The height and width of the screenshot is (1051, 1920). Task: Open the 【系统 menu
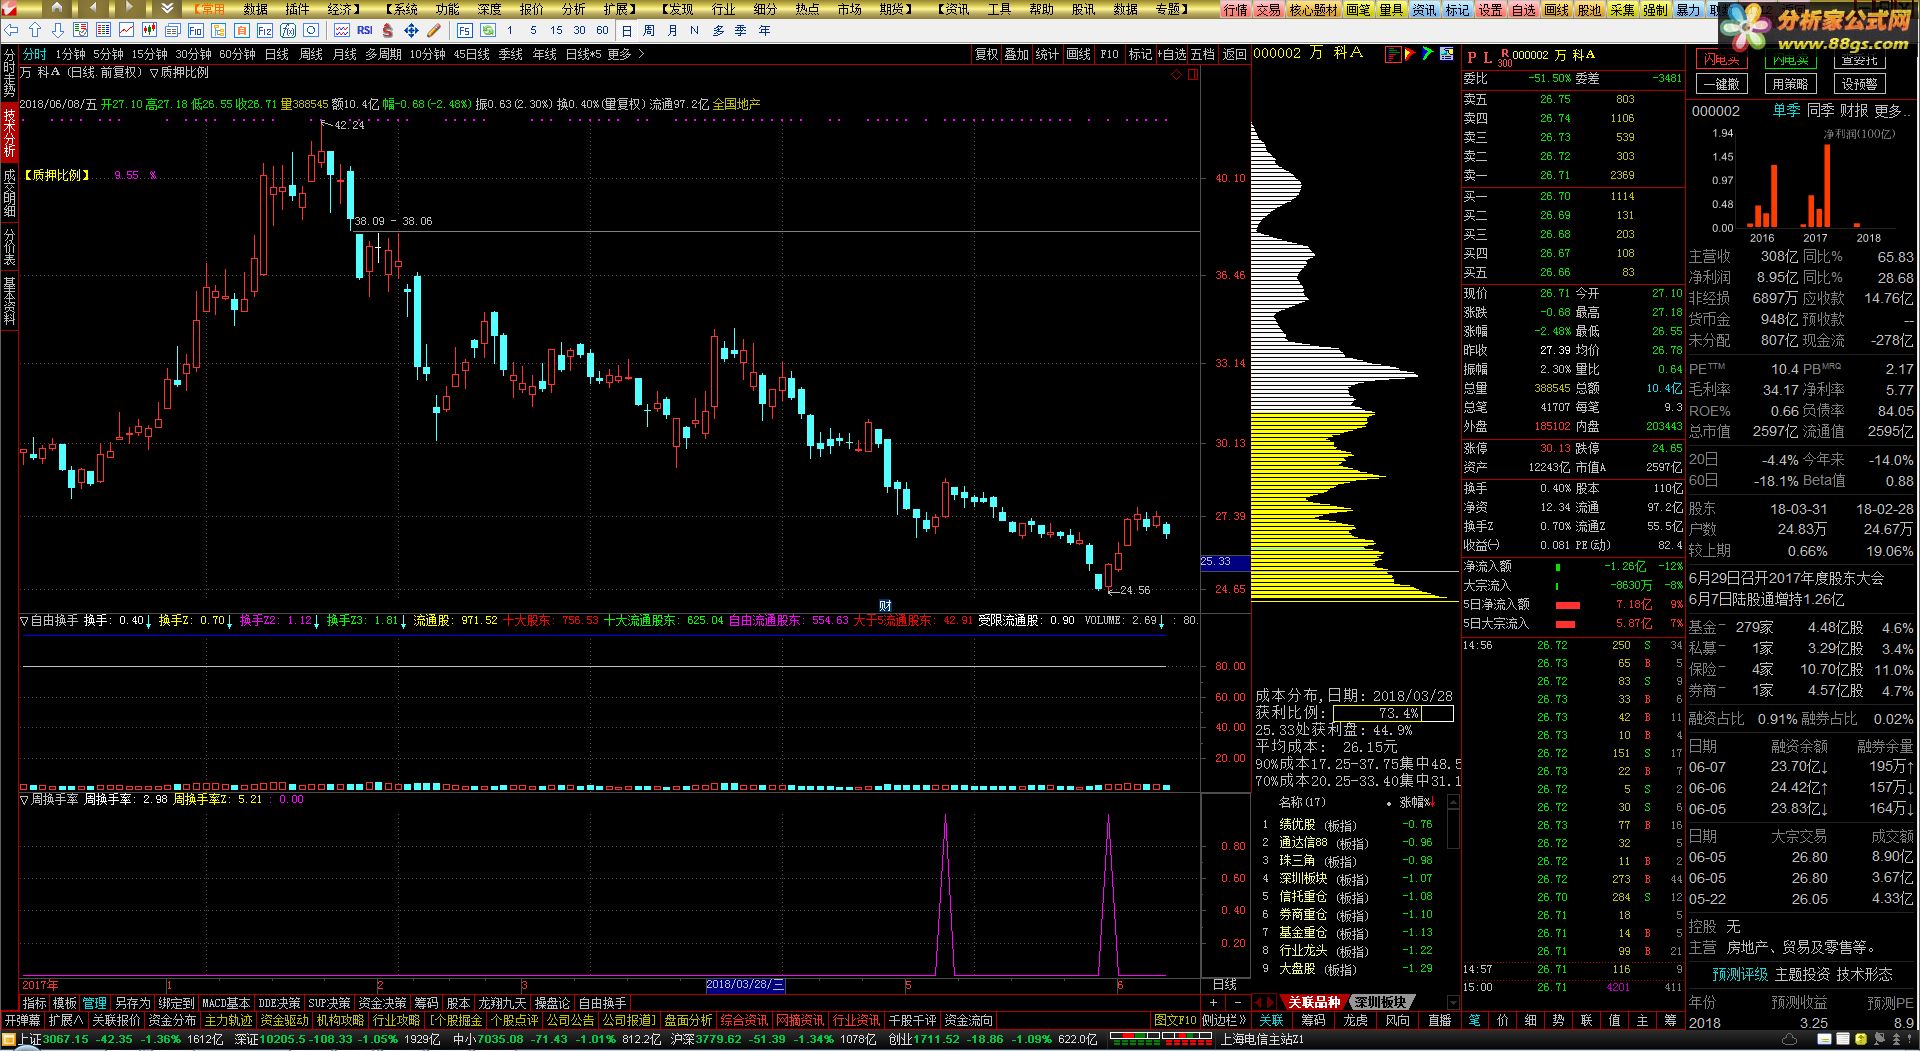399,9
